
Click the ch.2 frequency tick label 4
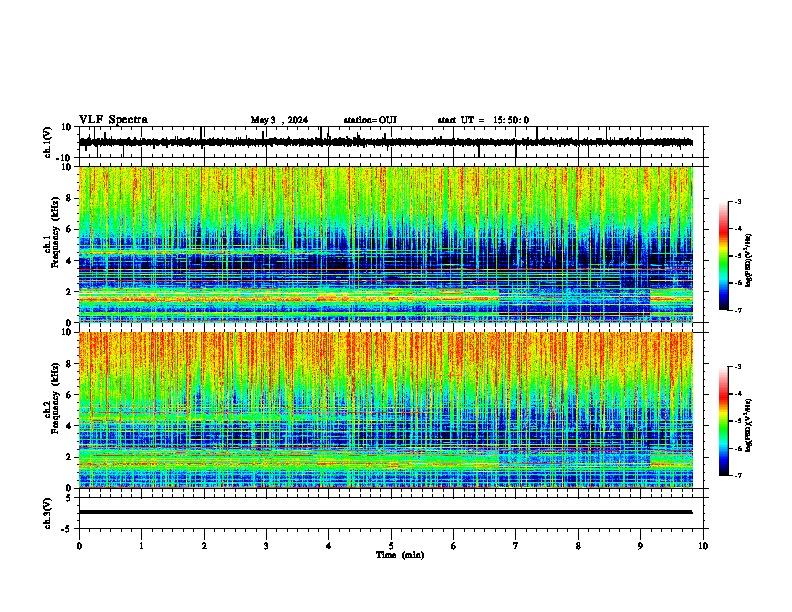69,426
